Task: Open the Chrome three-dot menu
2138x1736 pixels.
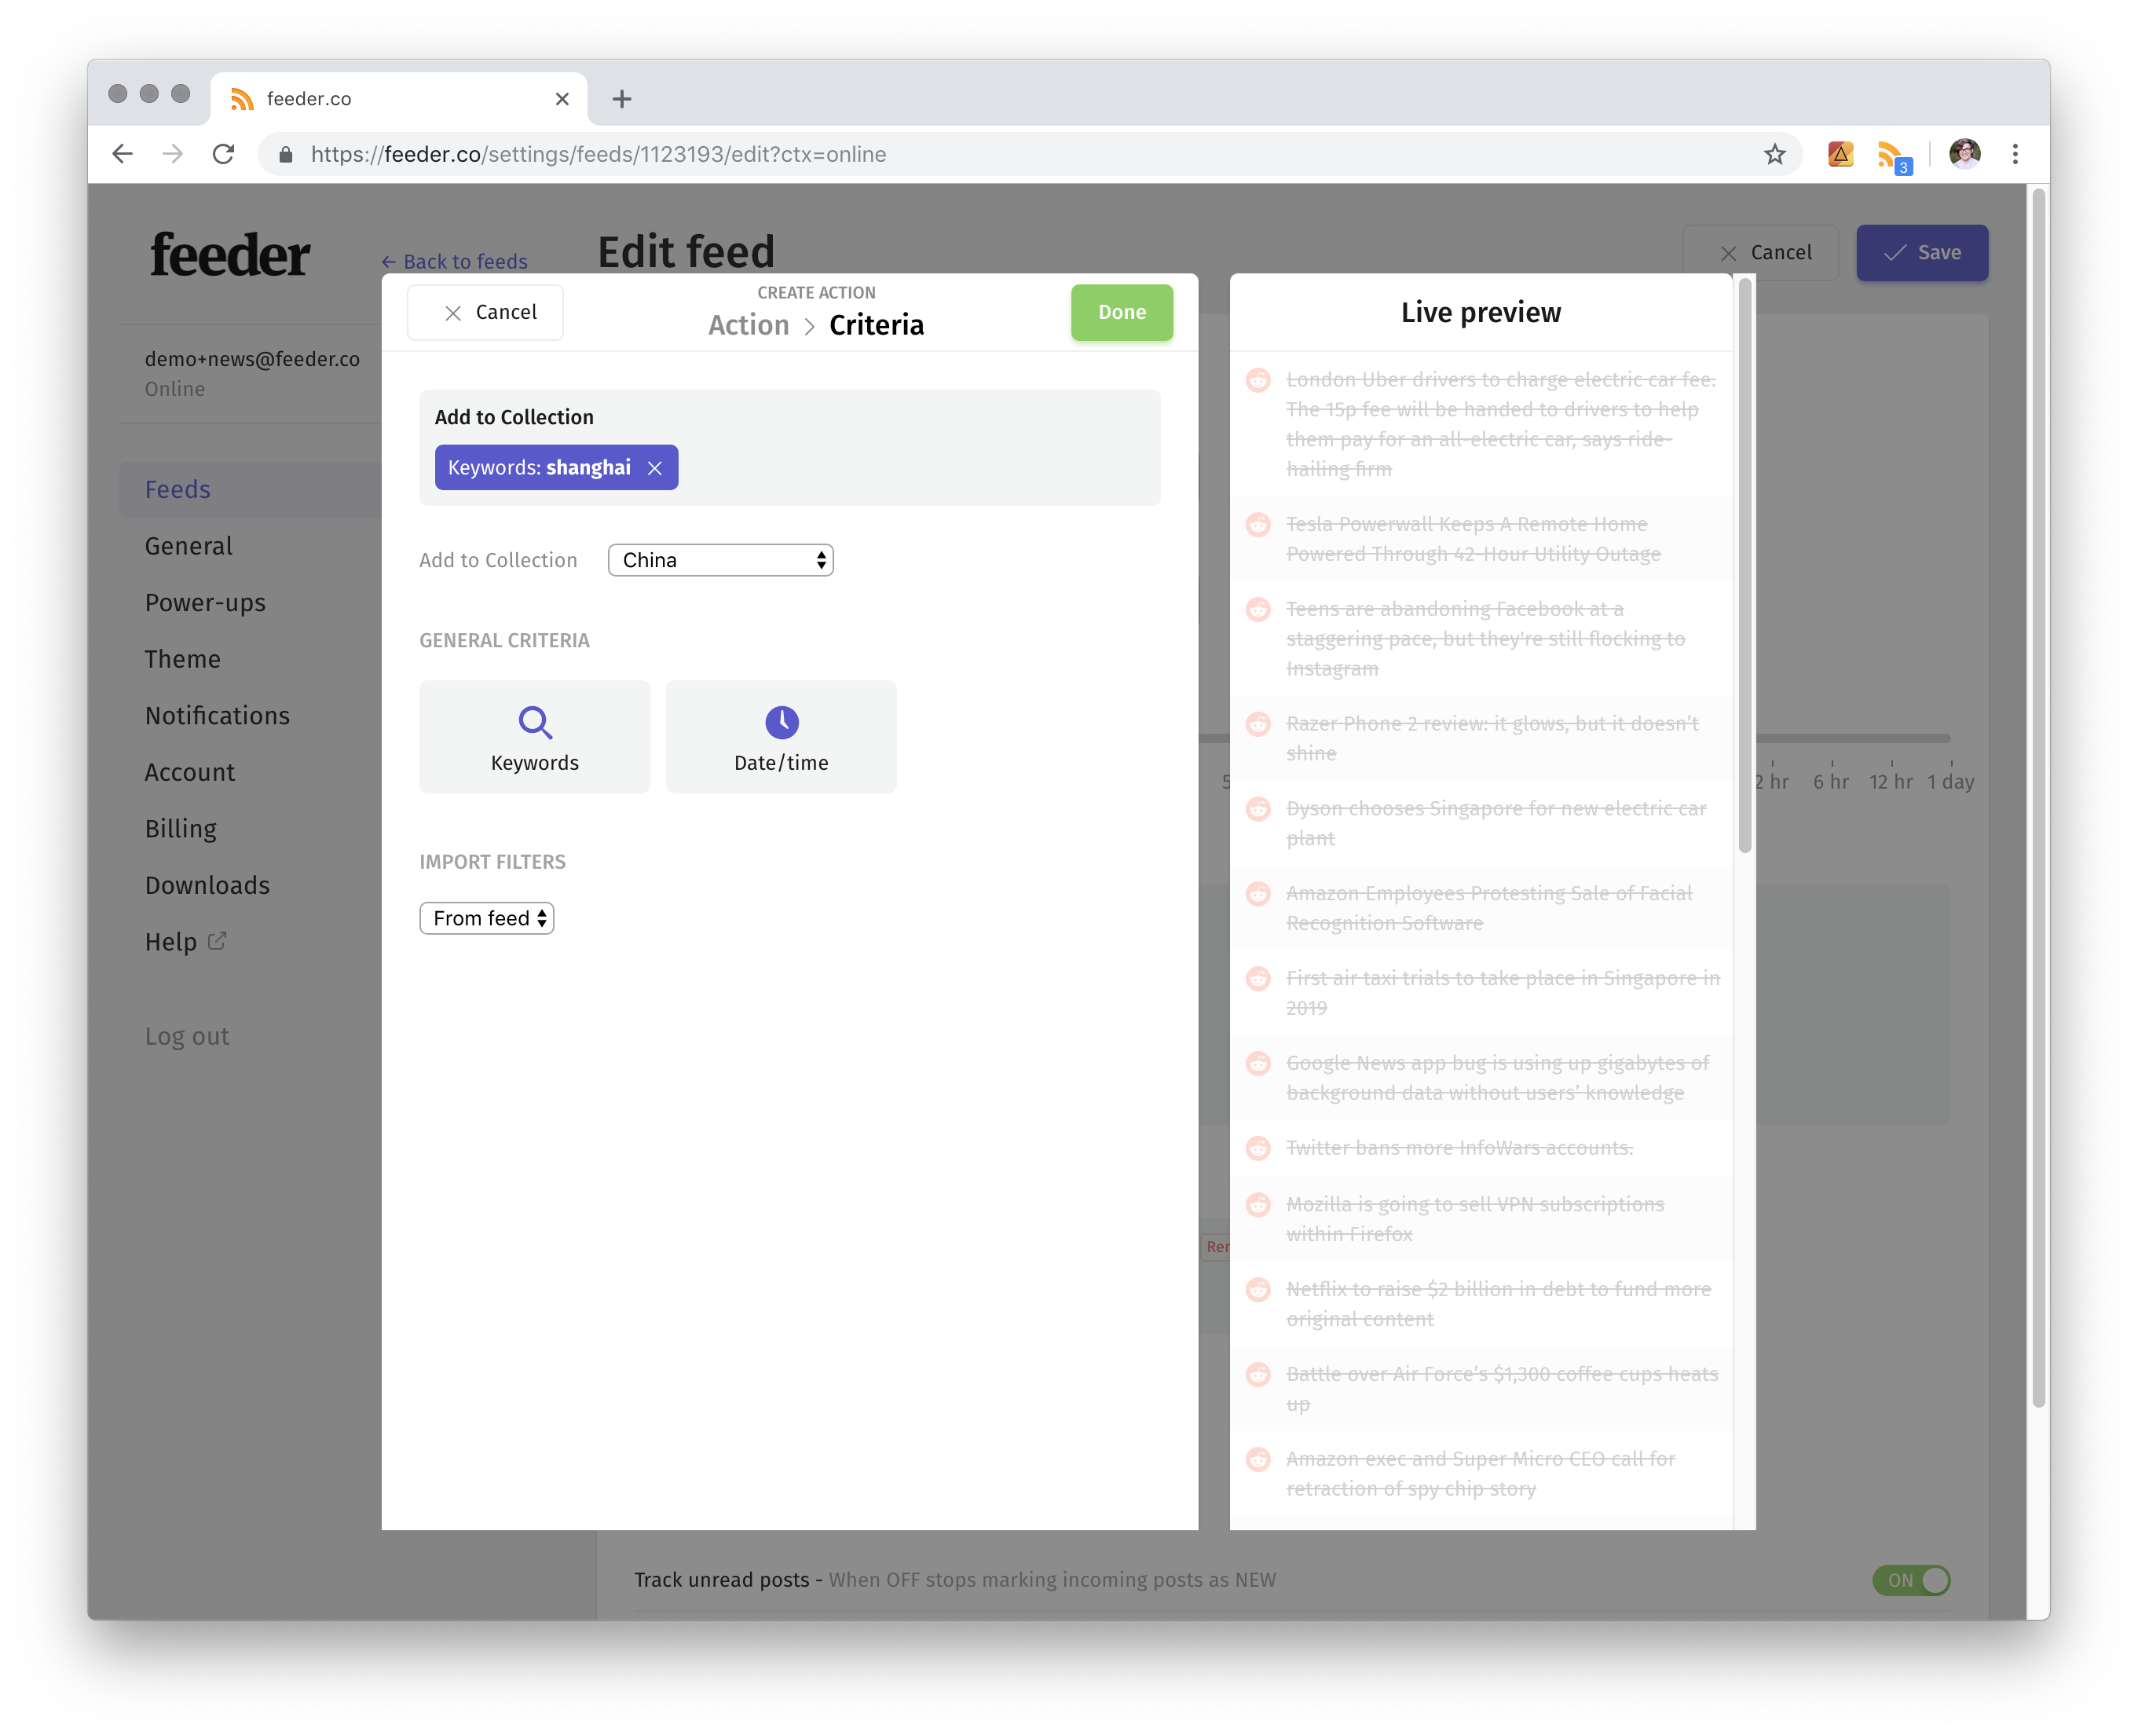Action: pyautogui.click(x=2015, y=154)
